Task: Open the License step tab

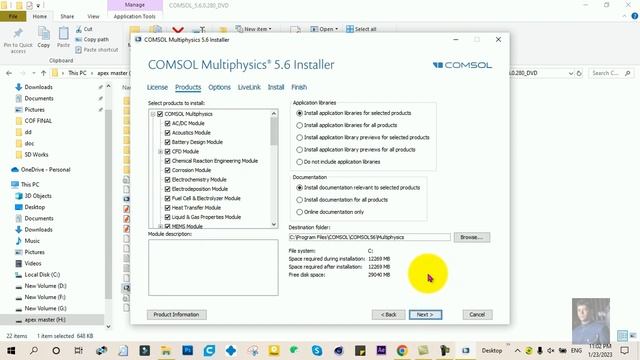Action: tap(157, 87)
